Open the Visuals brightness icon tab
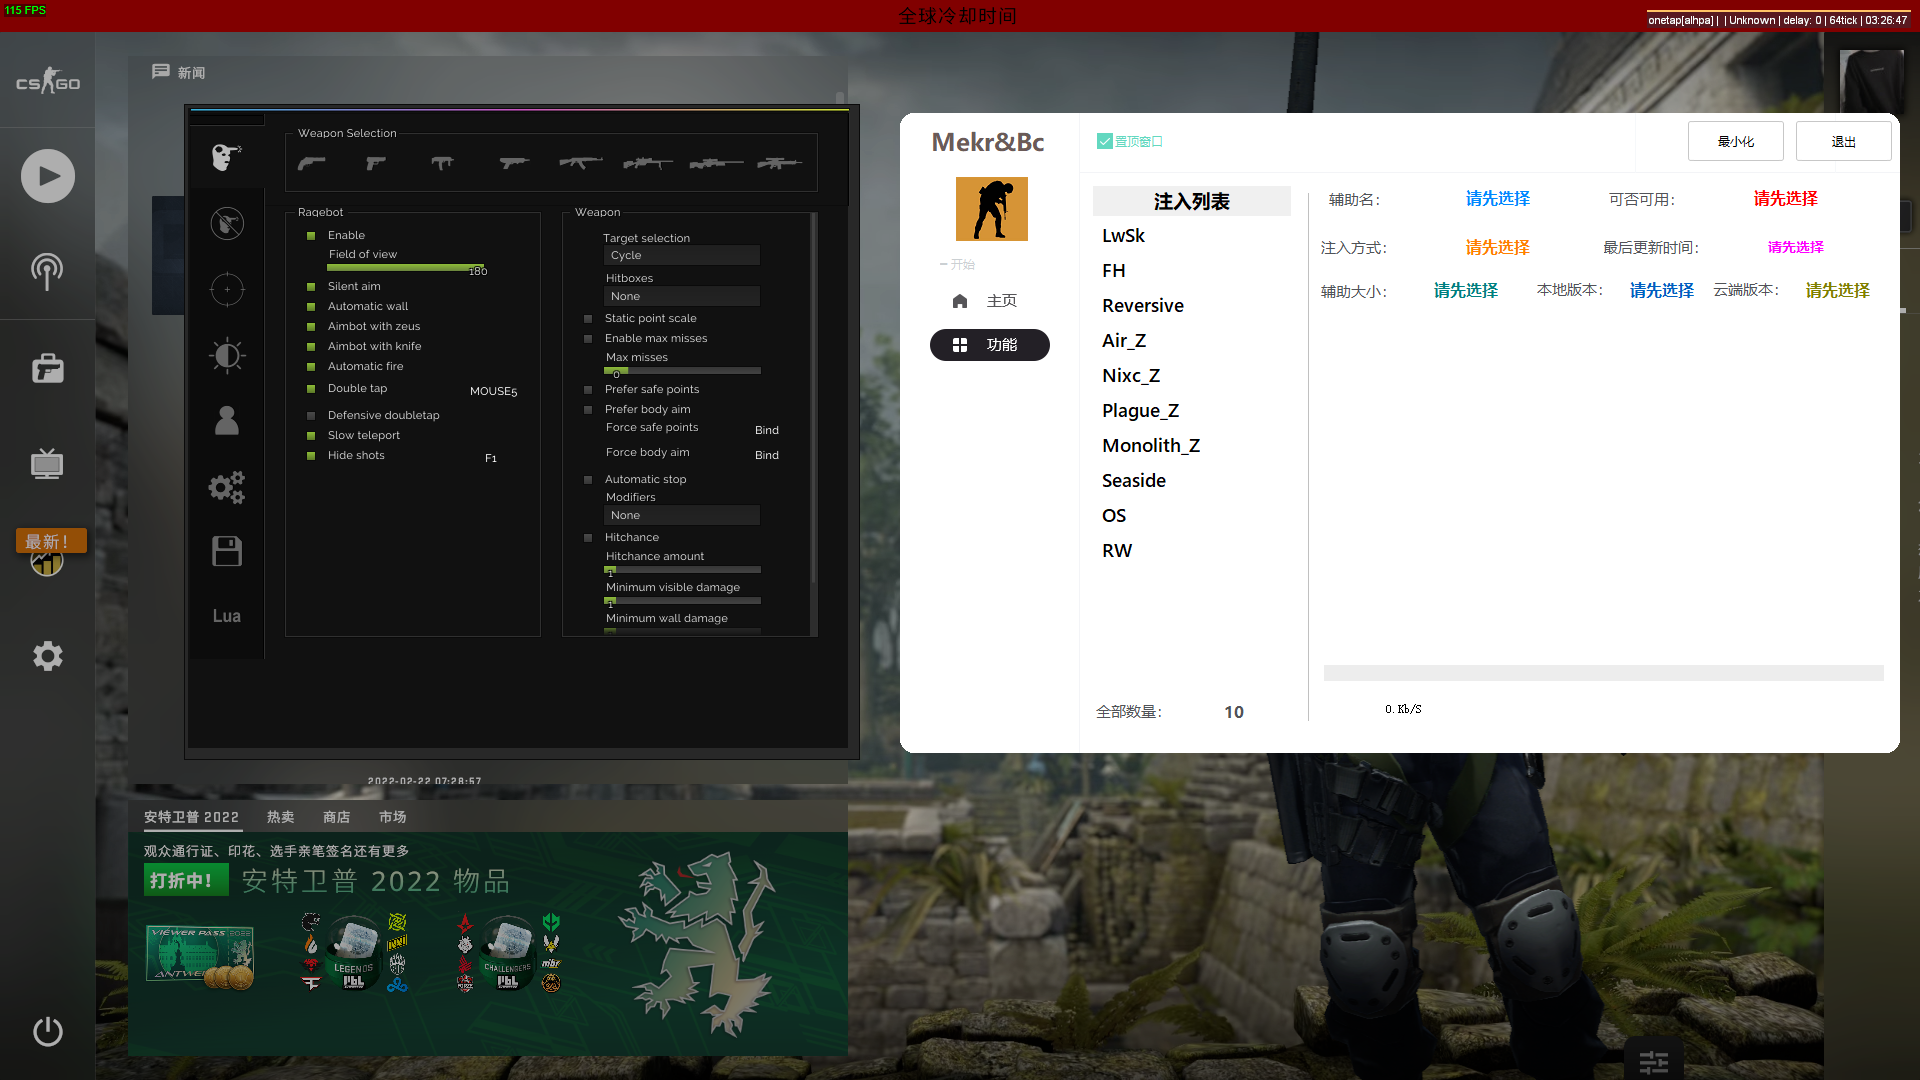Screen dimensions: 1920x1080 226,355
